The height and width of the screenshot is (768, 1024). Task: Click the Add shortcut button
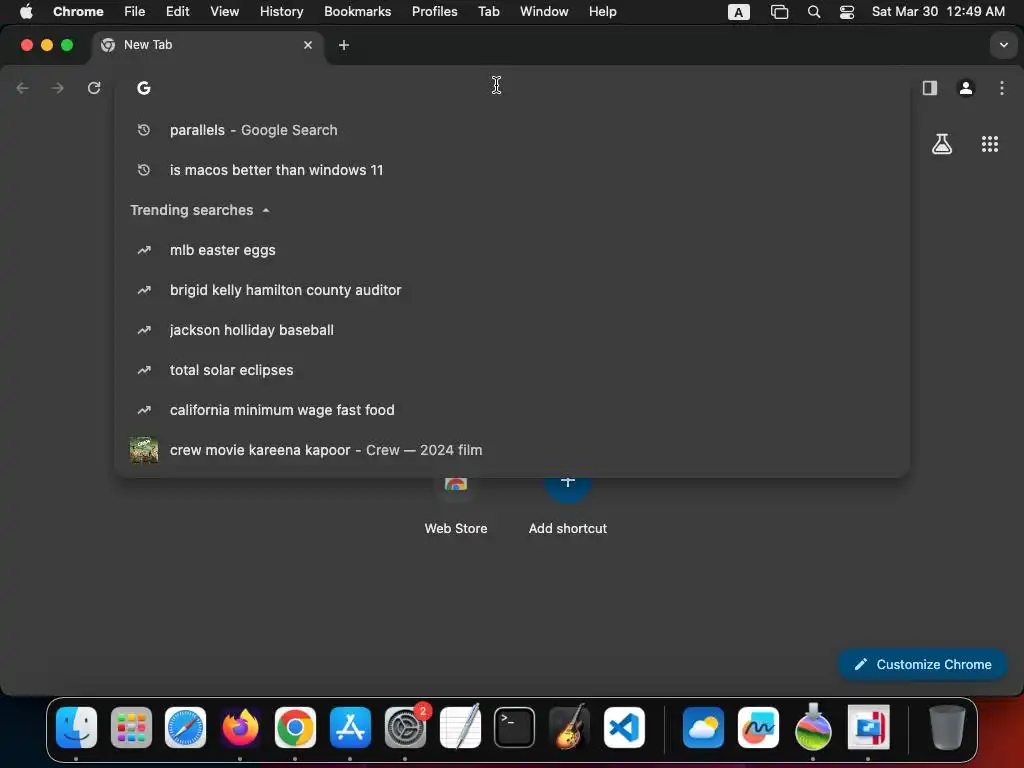568,506
